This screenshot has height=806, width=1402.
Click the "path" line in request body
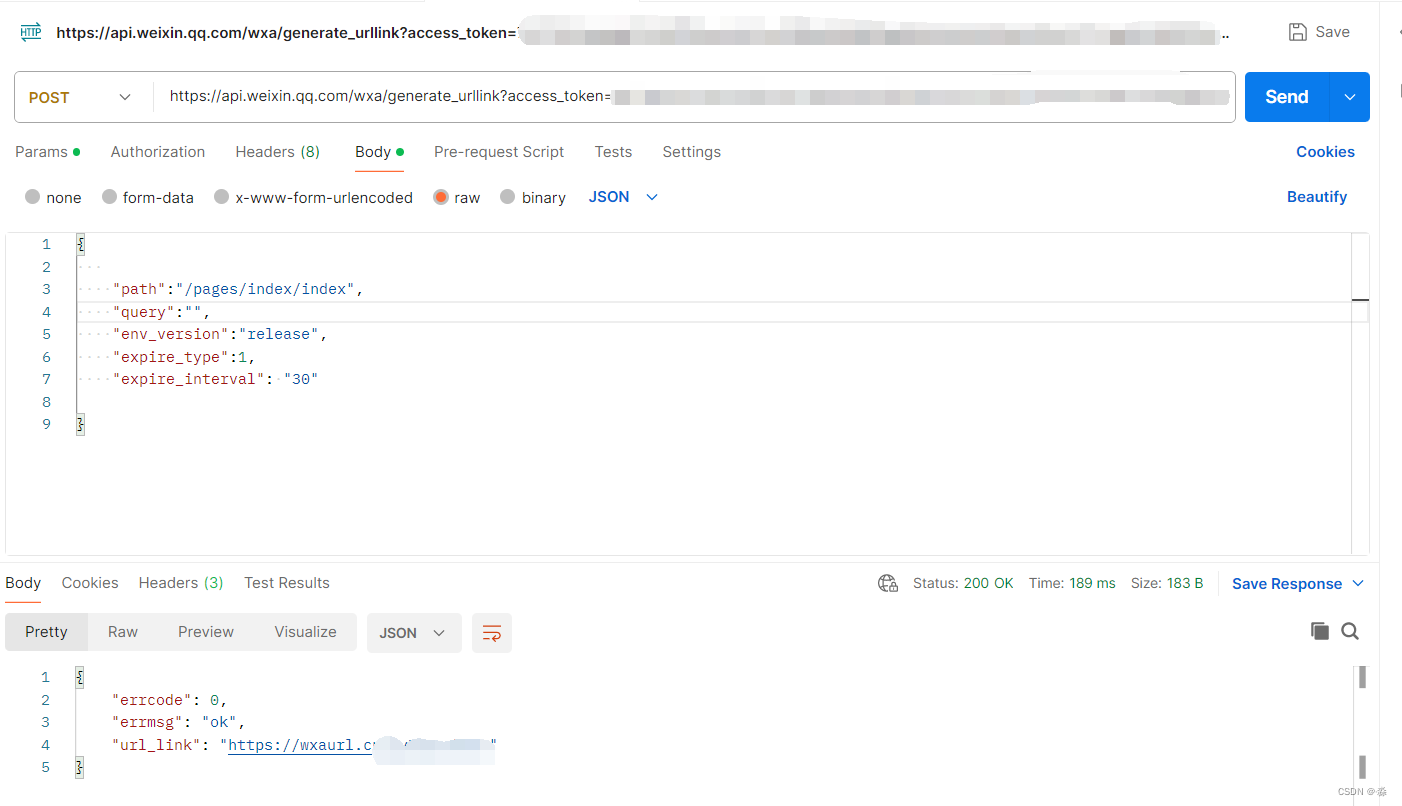[x=238, y=289]
